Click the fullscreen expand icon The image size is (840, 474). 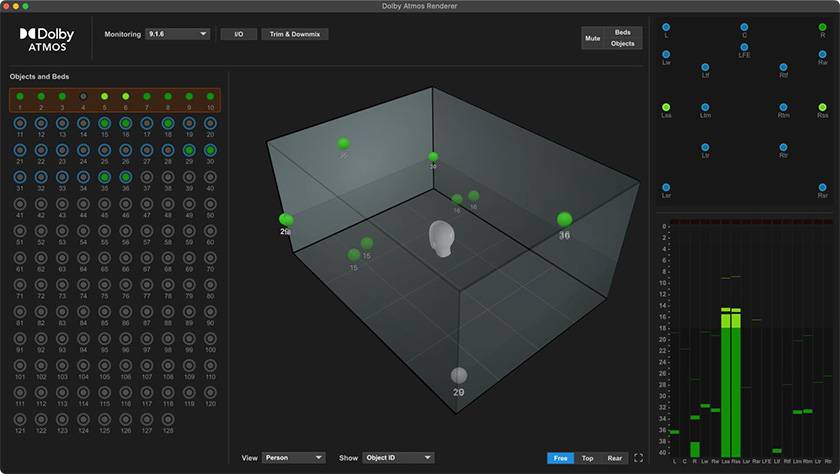tap(639, 458)
